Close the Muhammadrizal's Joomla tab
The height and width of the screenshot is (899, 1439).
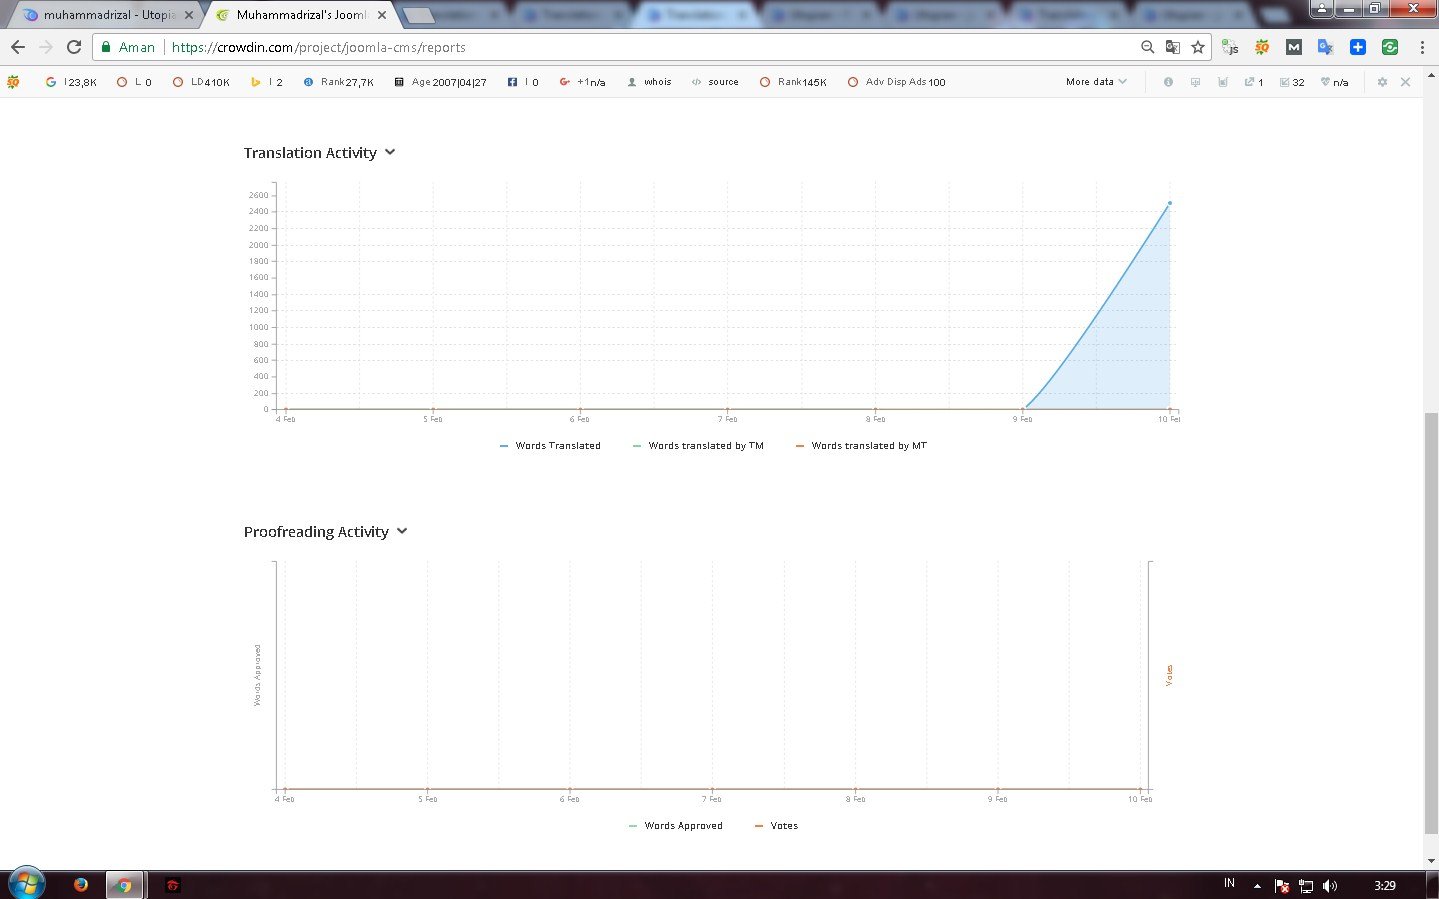pos(382,15)
